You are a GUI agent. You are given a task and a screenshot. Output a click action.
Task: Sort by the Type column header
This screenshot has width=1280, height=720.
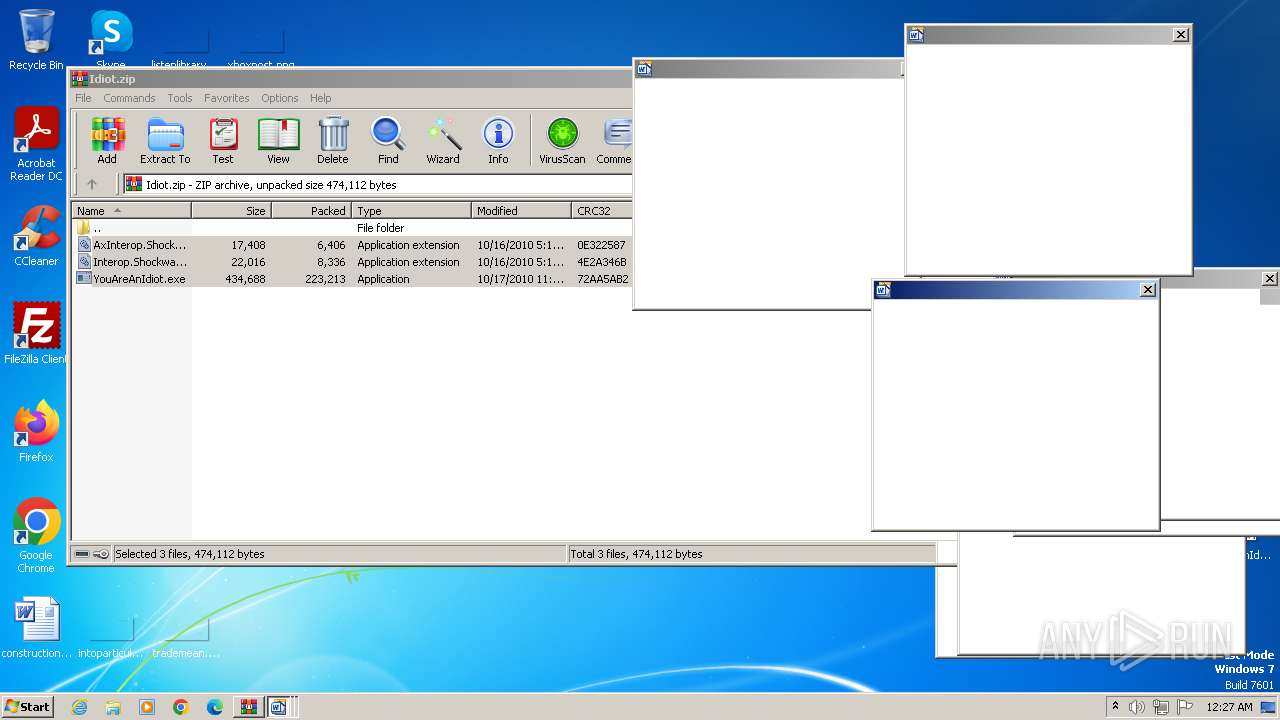click(412, 211)
